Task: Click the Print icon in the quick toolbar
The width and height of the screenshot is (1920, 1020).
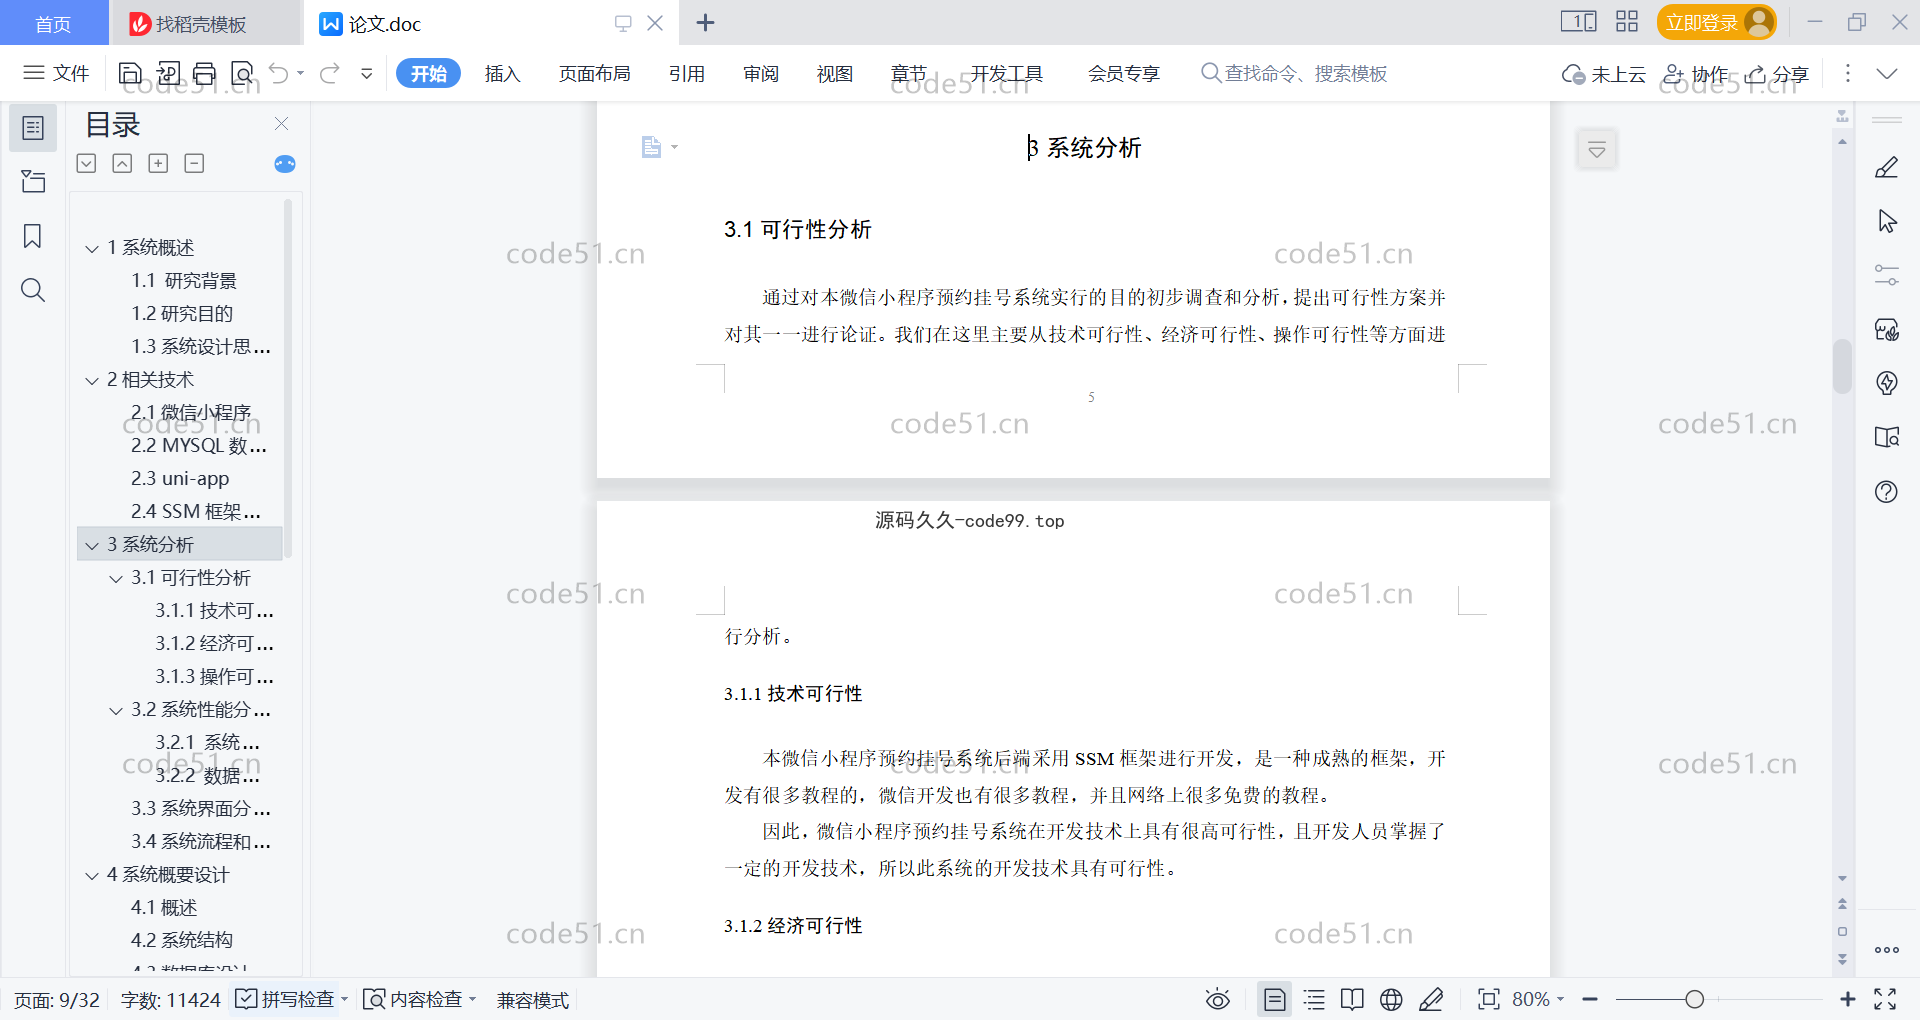Action: tap(205, 73)
